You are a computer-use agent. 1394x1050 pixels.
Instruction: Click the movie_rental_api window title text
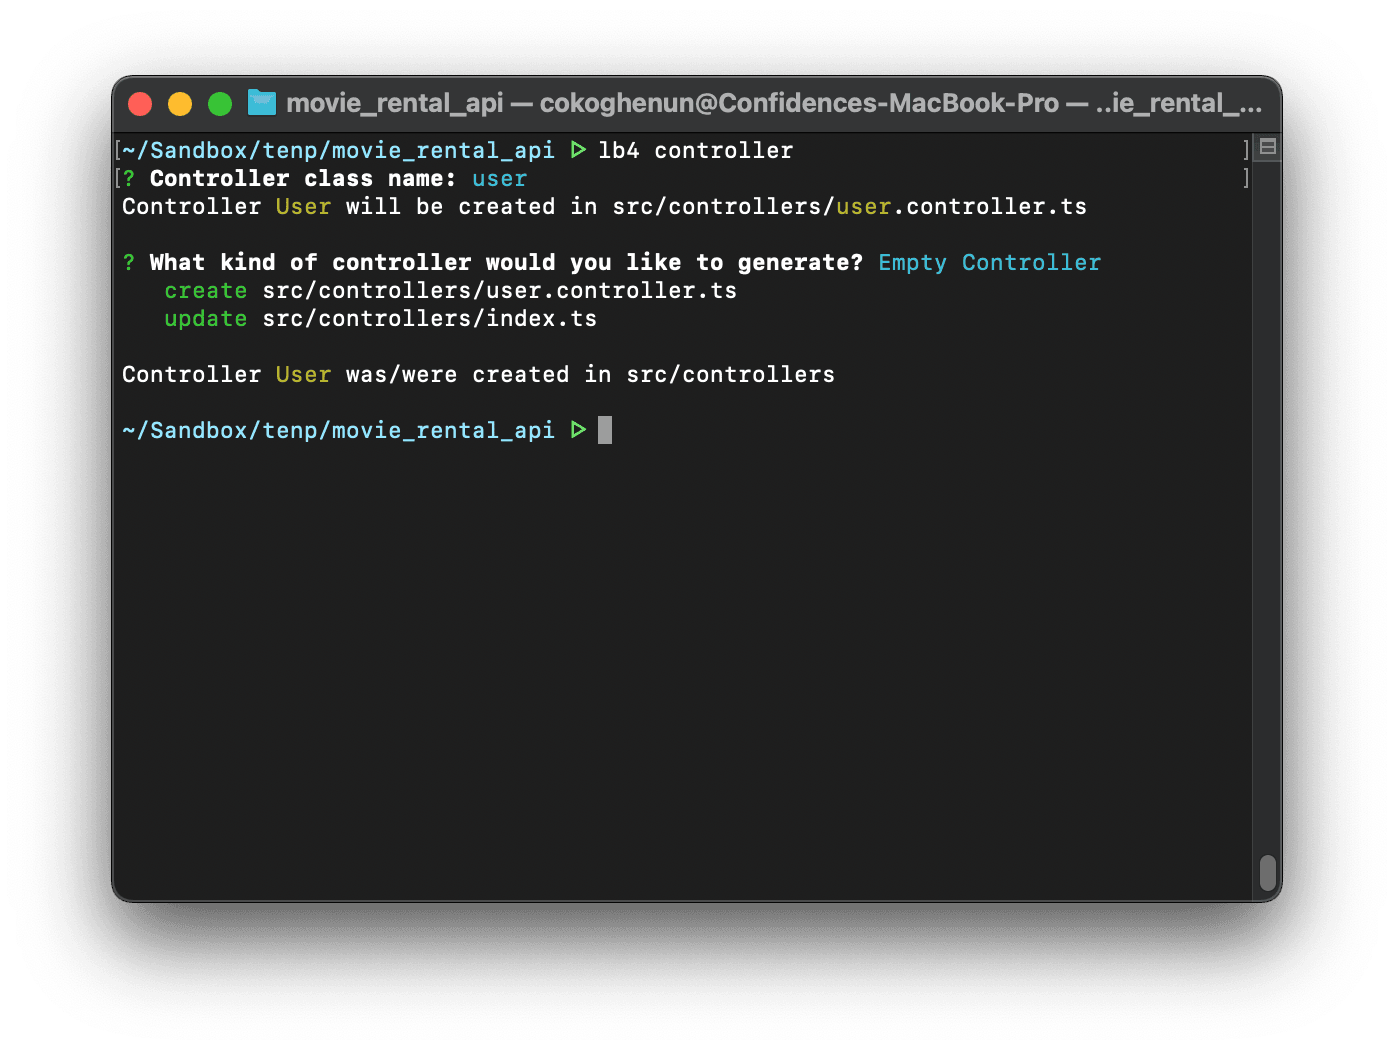coord(394,104)
